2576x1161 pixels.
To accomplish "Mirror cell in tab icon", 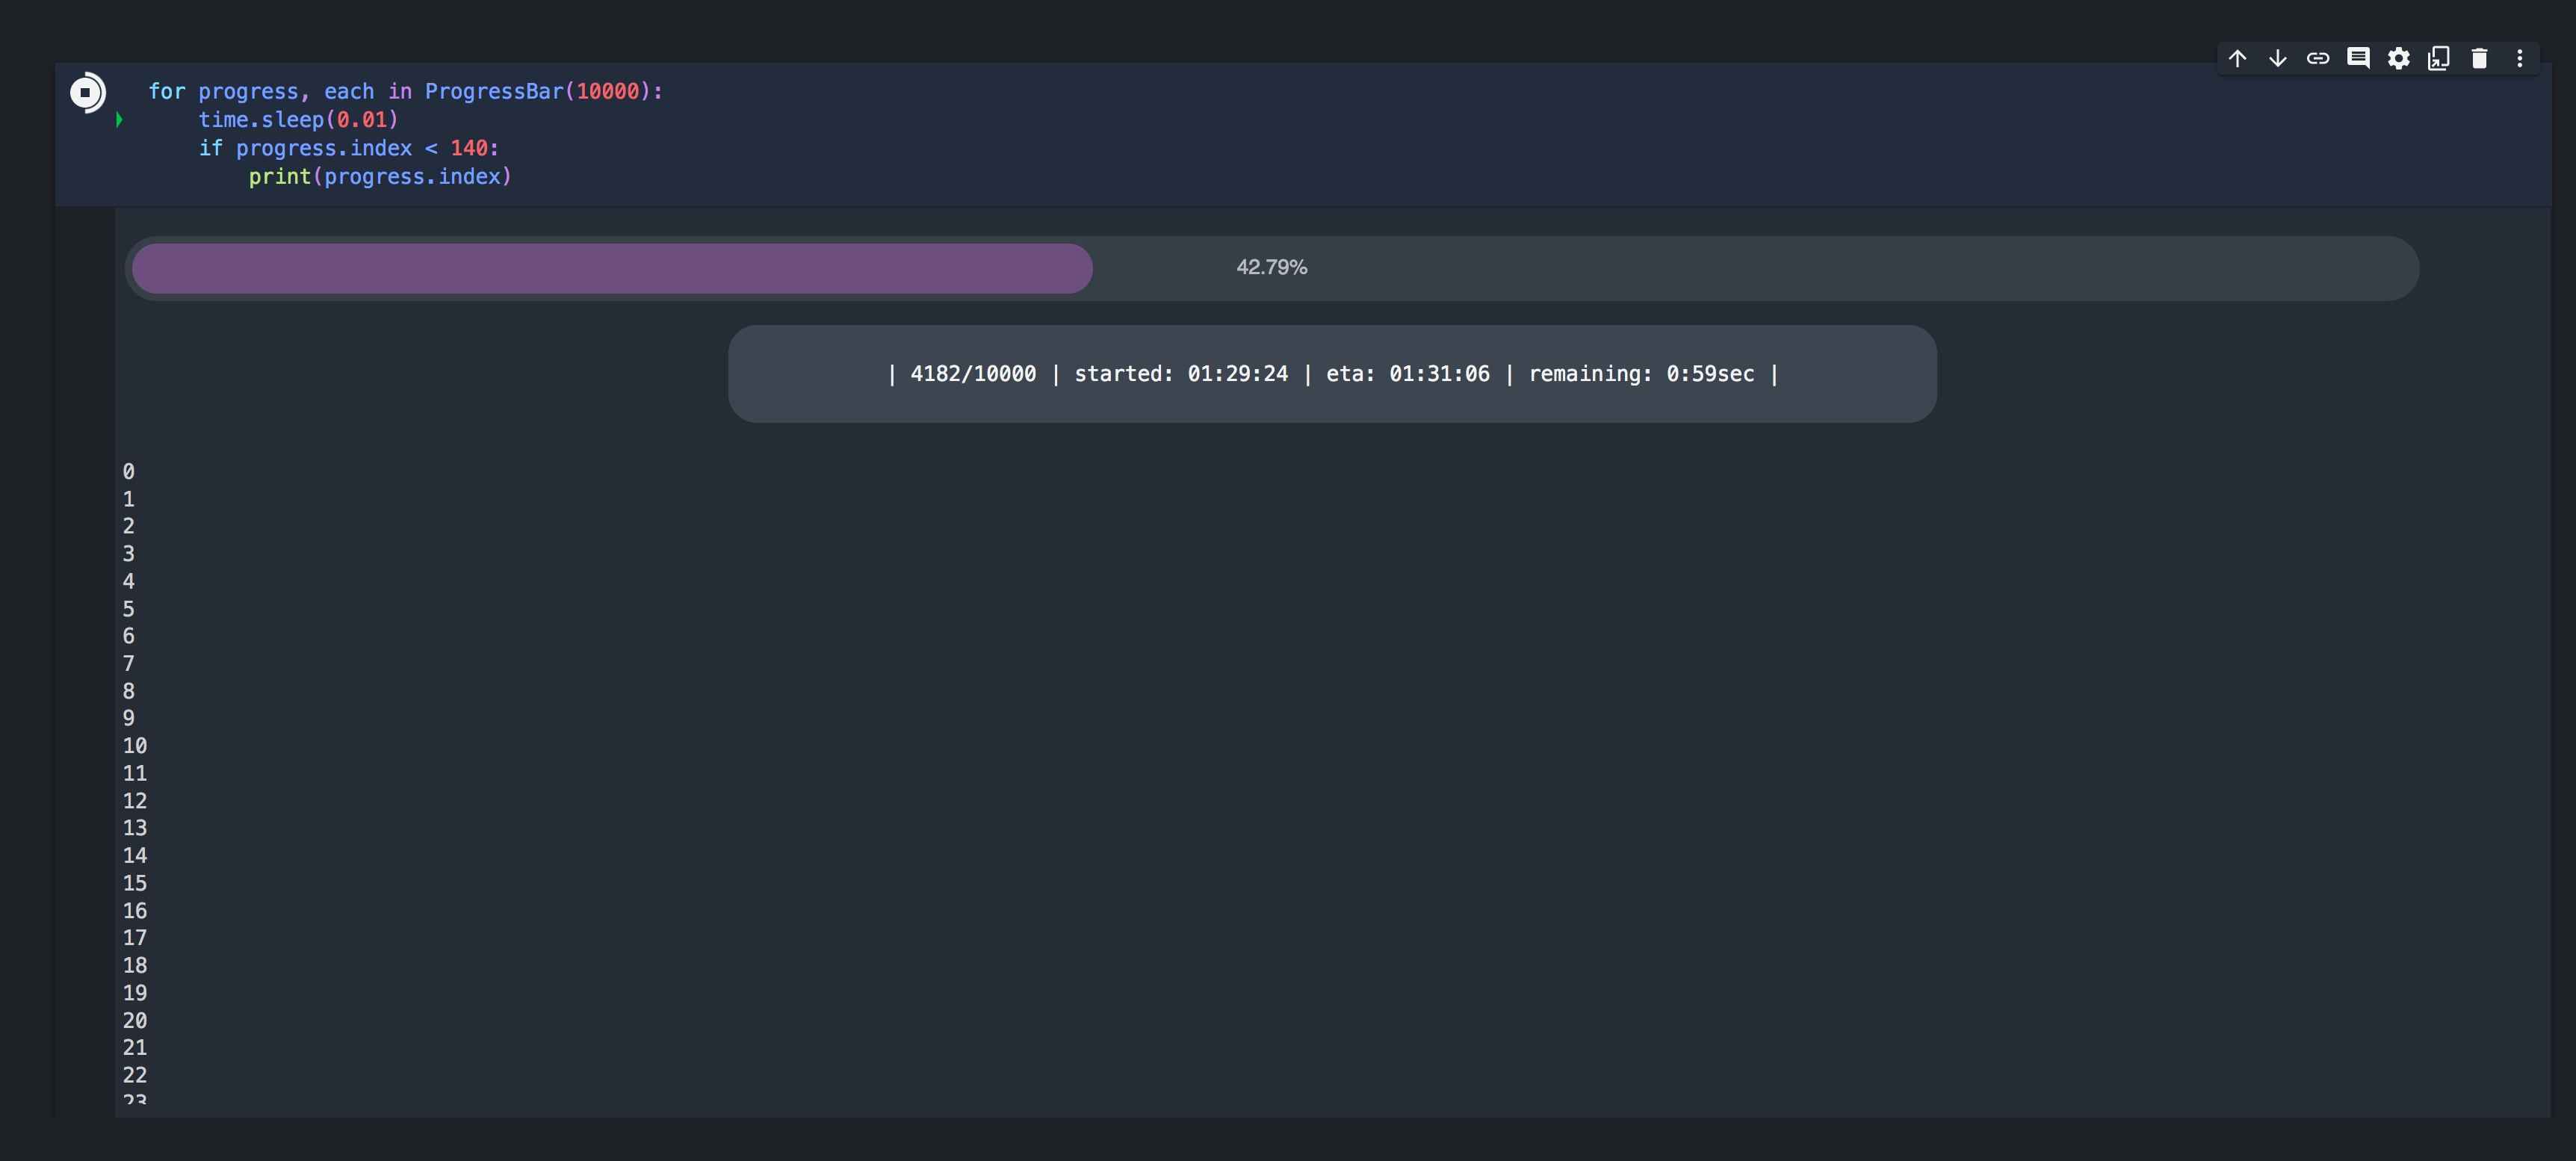I will click(2438, 58).
